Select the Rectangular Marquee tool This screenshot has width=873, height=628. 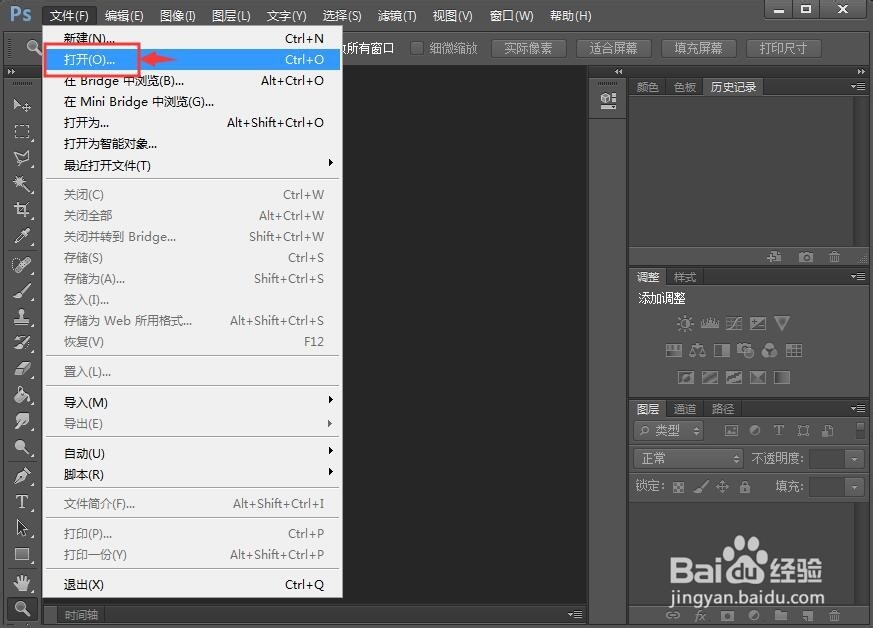[22, 131]
